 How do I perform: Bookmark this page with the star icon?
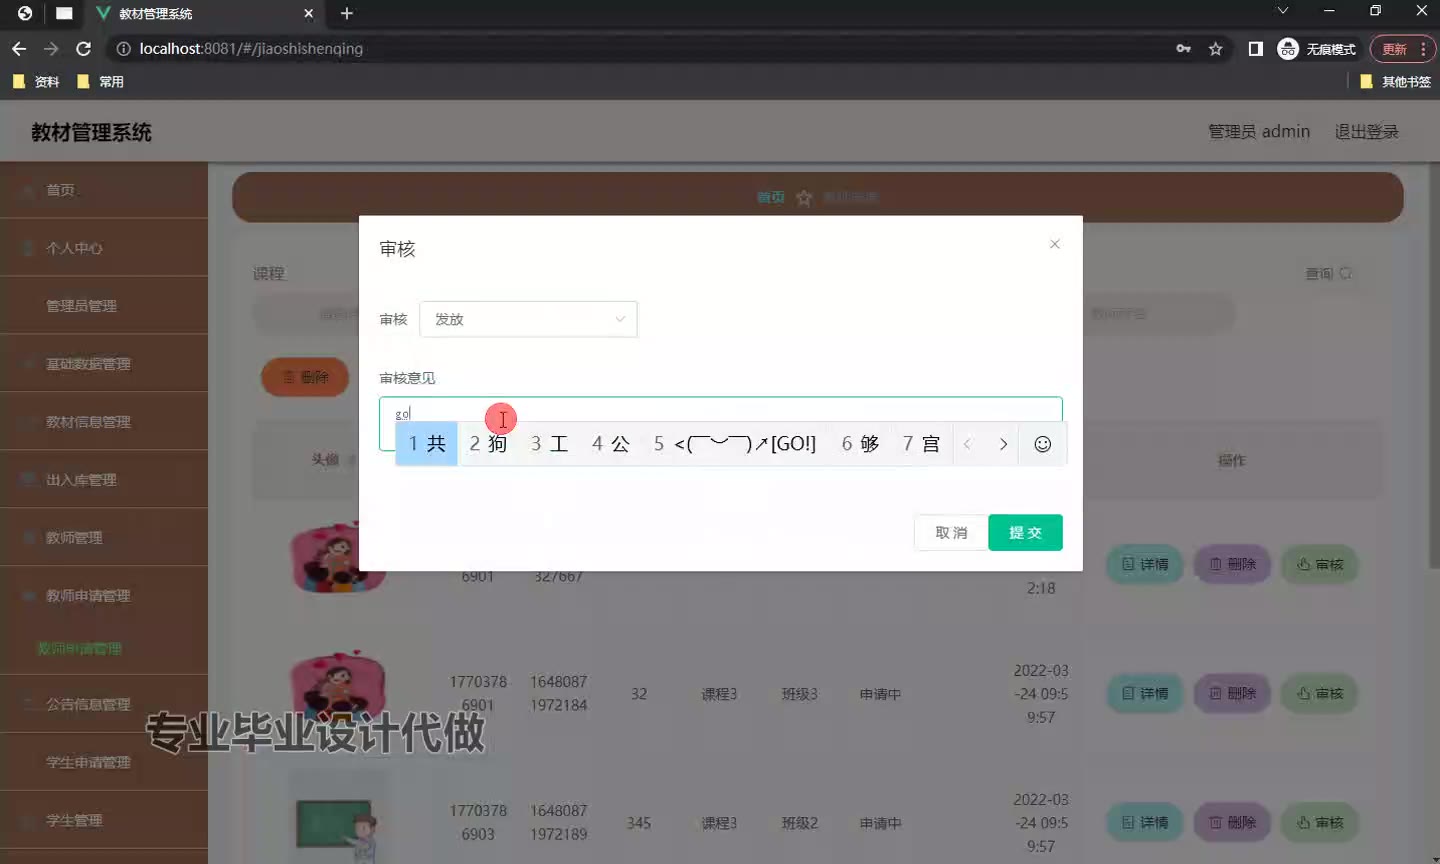click(x=1215, y=48)
